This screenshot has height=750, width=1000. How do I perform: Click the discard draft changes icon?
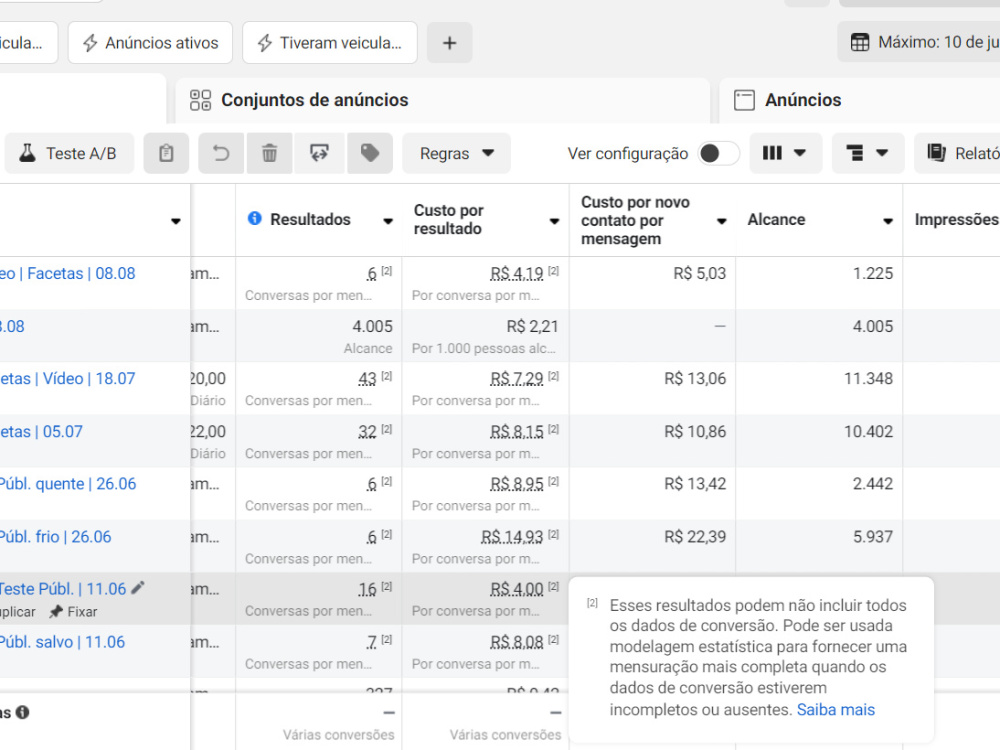click(319, 153)
